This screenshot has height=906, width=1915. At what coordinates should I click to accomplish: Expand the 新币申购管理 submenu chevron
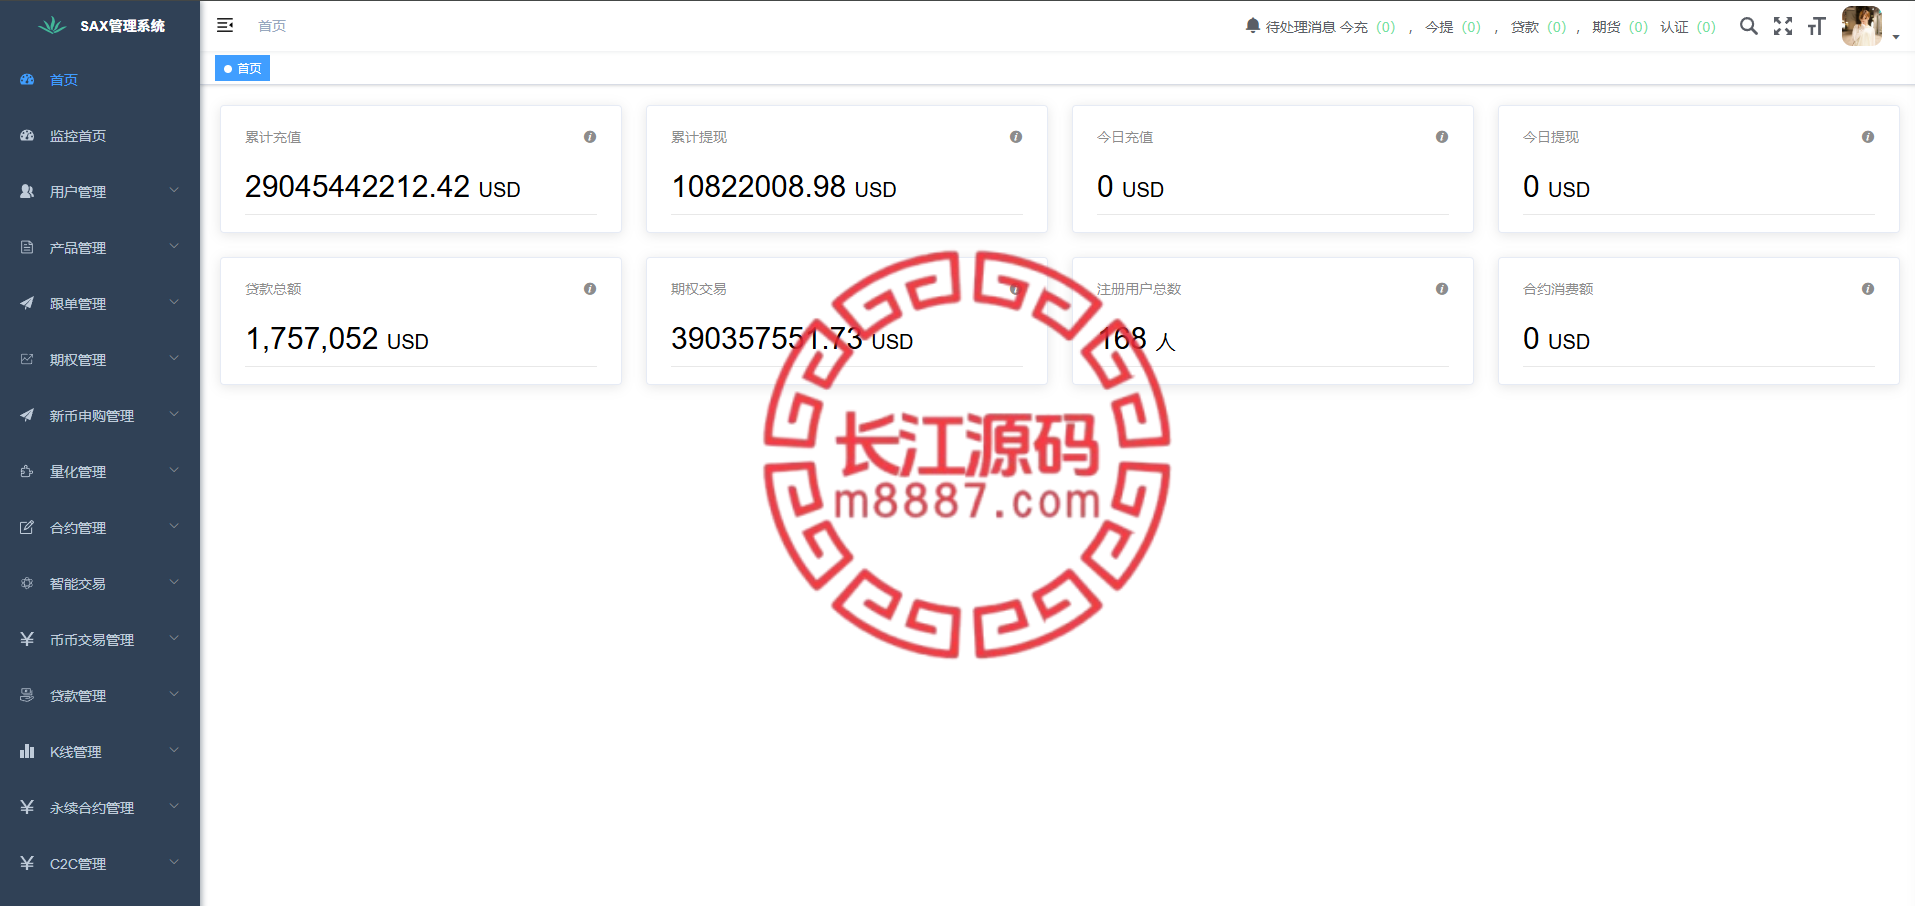(x=174, y=414)
